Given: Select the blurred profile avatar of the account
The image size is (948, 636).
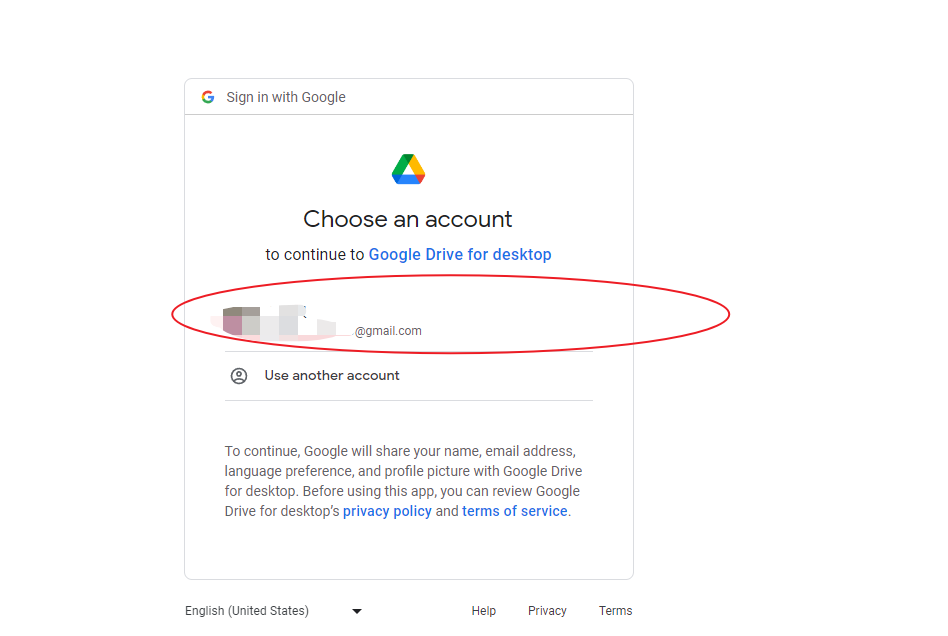Looking at the screenshot, I should click(x=241, y=321).
